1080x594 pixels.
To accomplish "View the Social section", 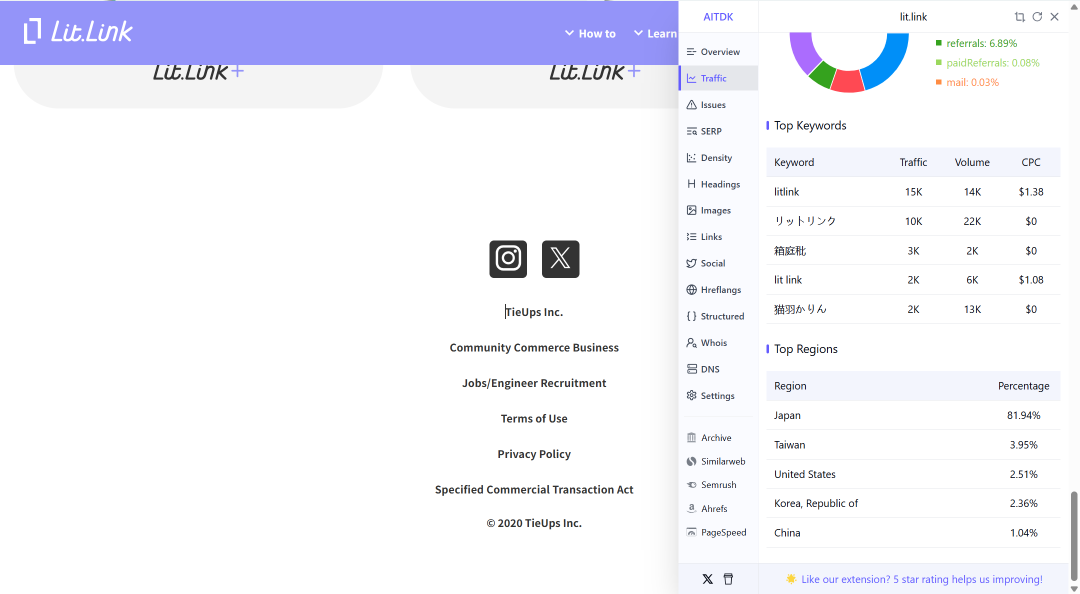I will pyautogui.click(x=718, y=263).
